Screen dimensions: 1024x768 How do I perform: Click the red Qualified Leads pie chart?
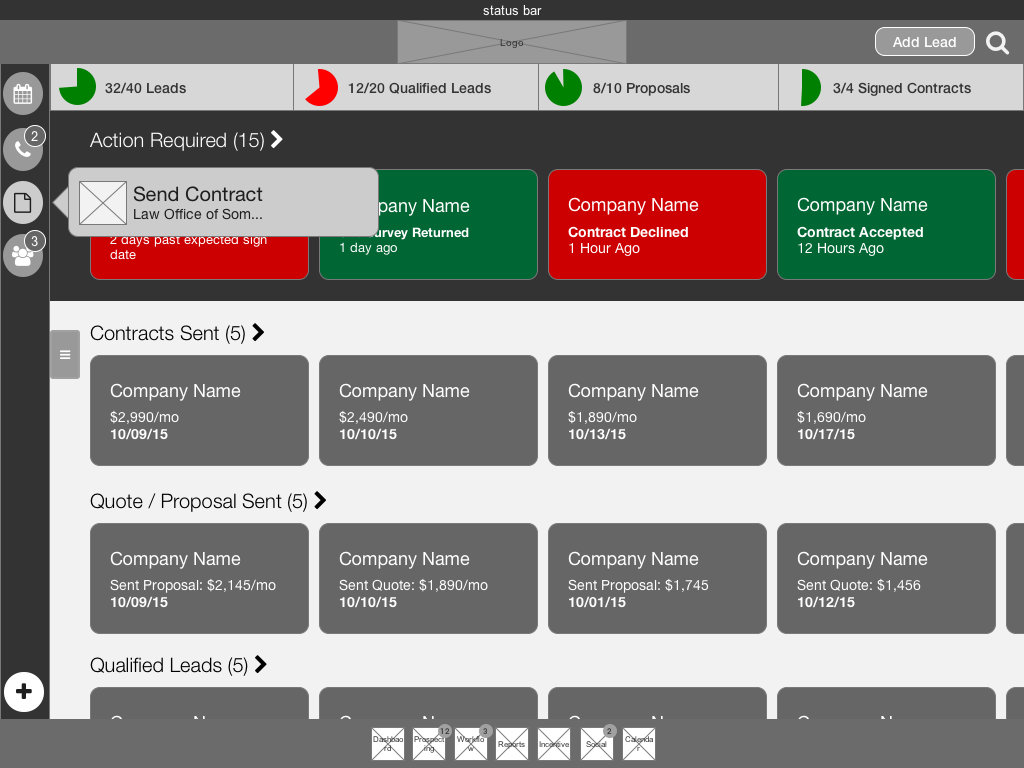[321, 88]
